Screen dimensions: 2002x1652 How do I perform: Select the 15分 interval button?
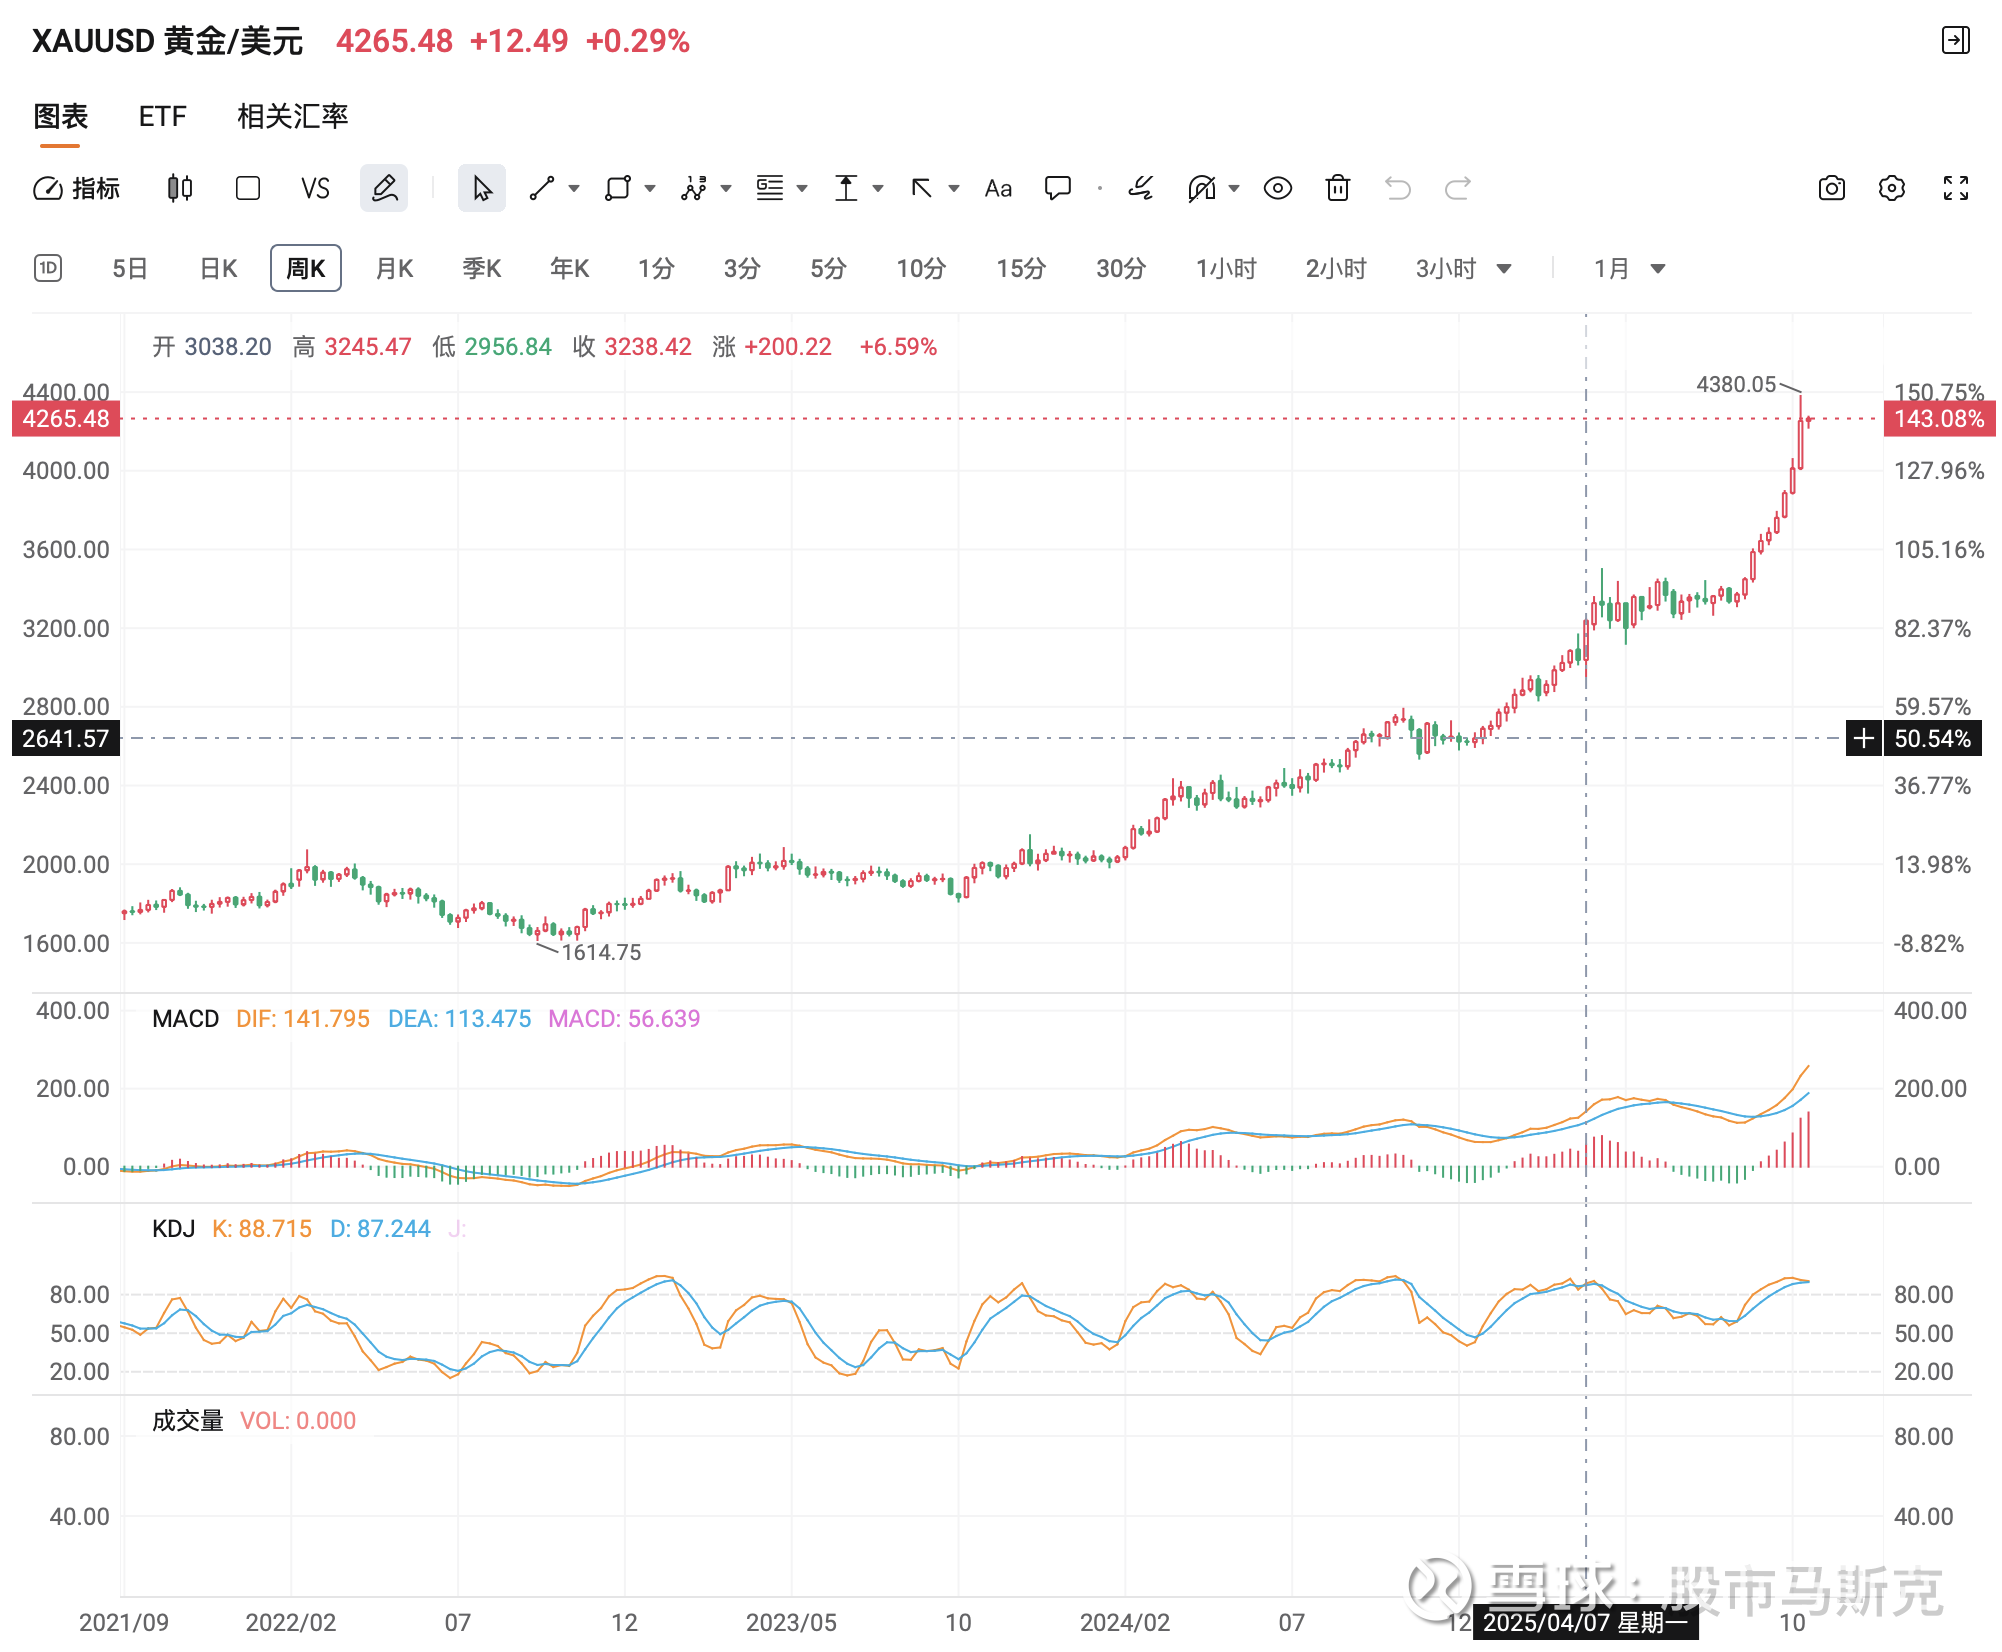[1020, 268]
